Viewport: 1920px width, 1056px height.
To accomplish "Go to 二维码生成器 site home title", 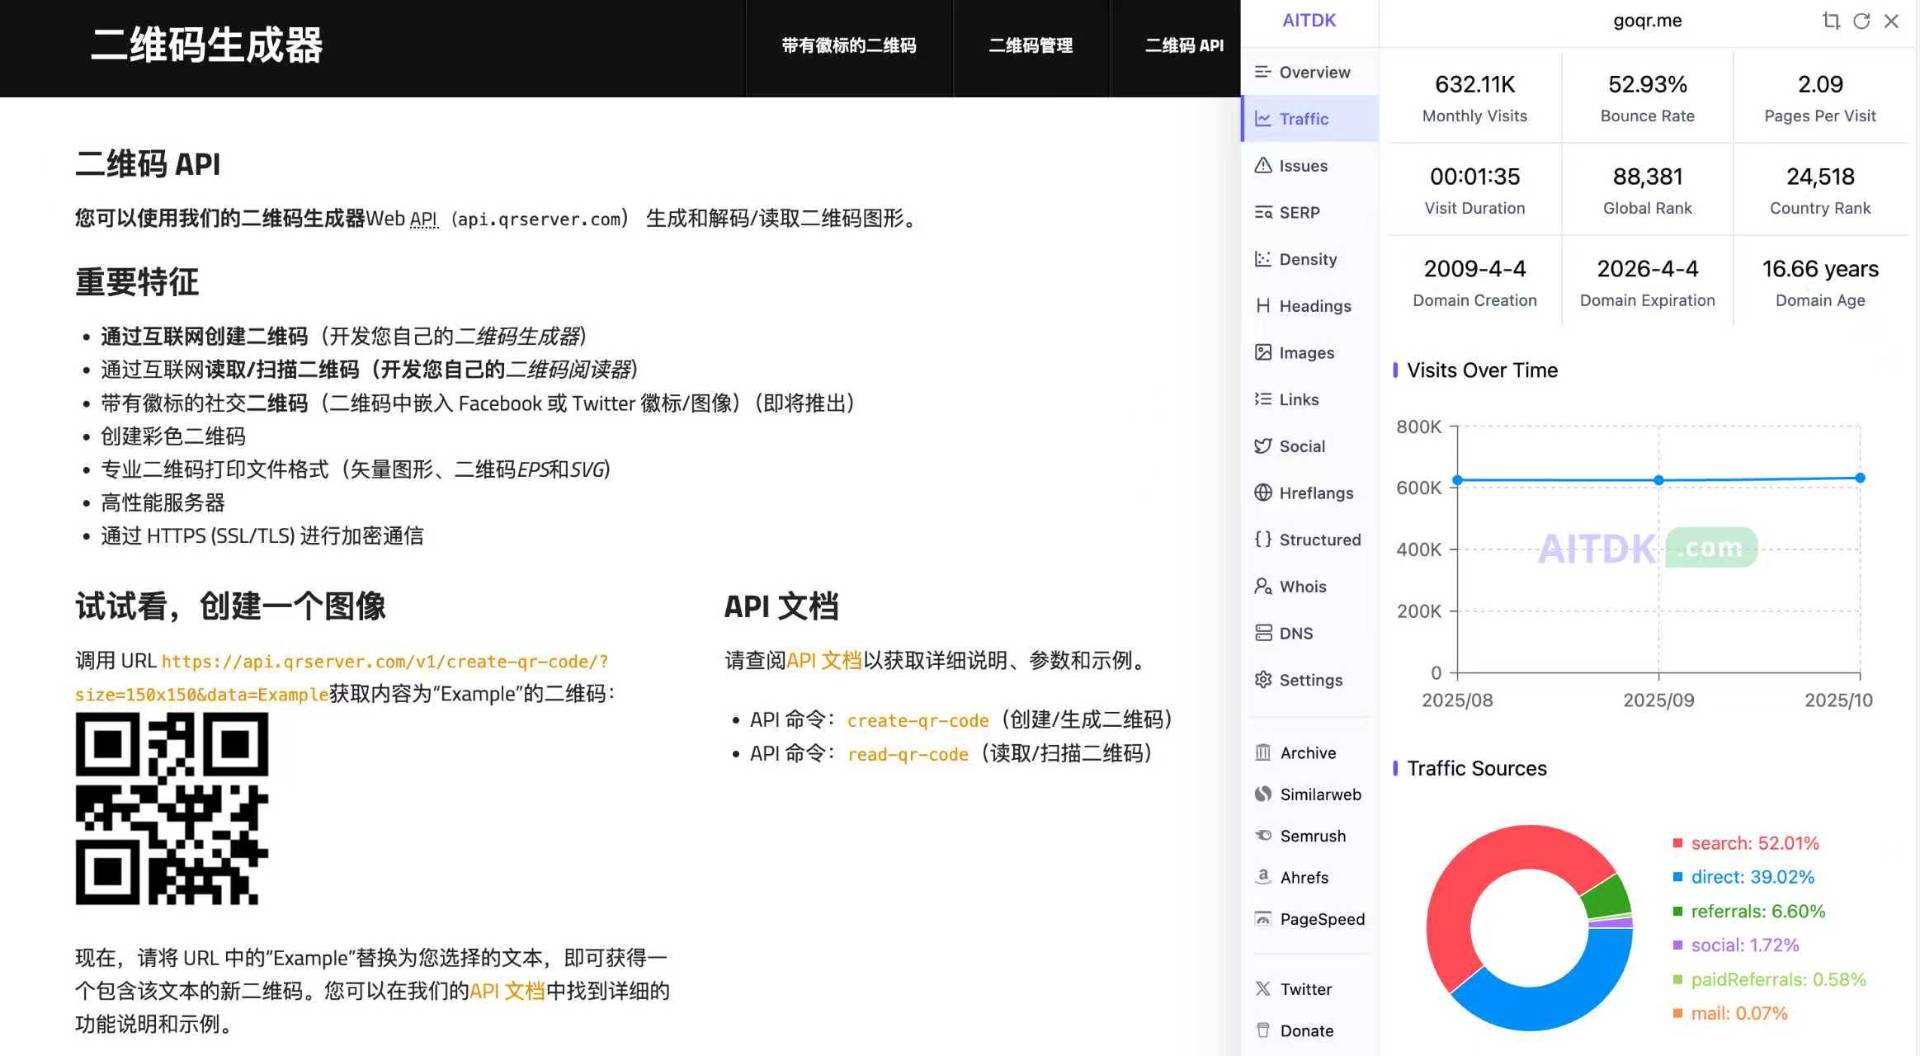I will coord(207,45).
